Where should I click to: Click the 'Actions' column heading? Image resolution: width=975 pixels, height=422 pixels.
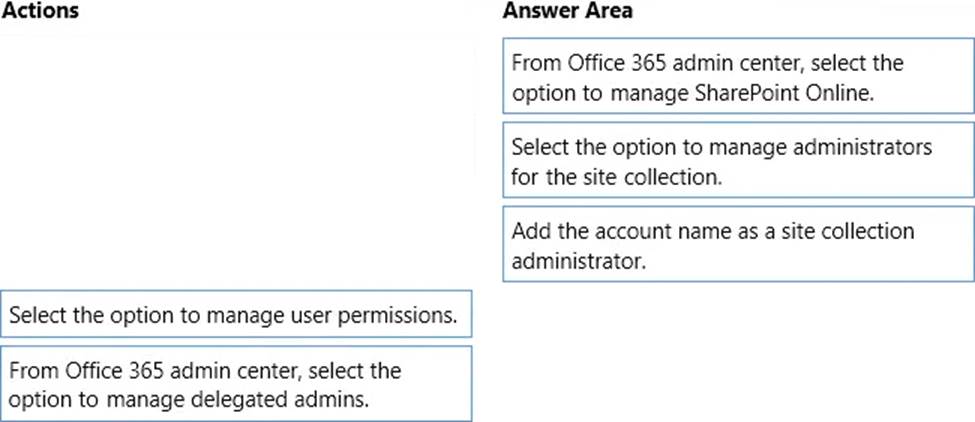pos(41,12)
